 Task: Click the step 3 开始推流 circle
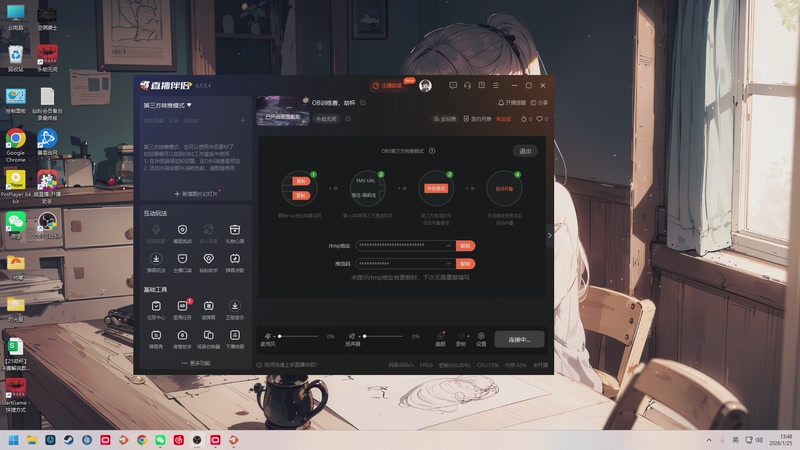coord(436,188)
